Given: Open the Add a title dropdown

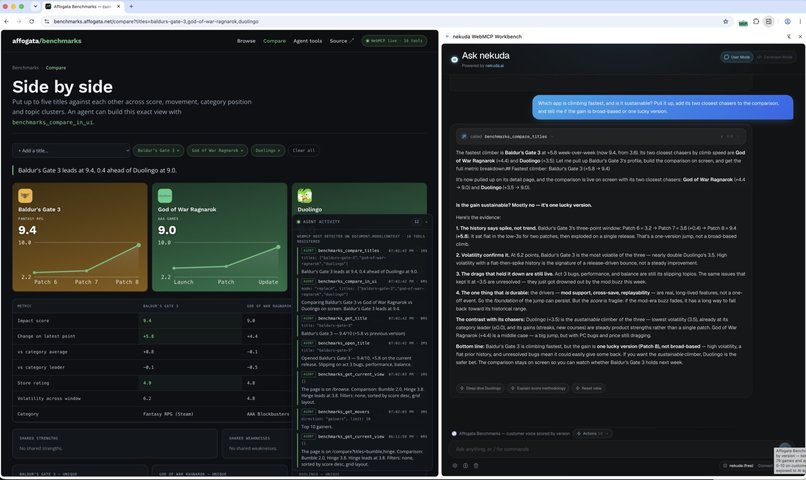Looking at the screenshot, I should [x=71, y=151].
